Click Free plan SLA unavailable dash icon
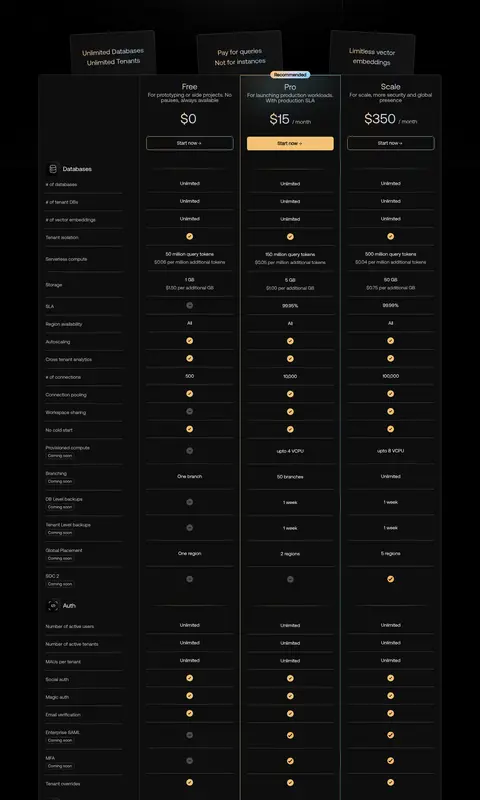This screenshot has width=480, height=800. (190, 306)
